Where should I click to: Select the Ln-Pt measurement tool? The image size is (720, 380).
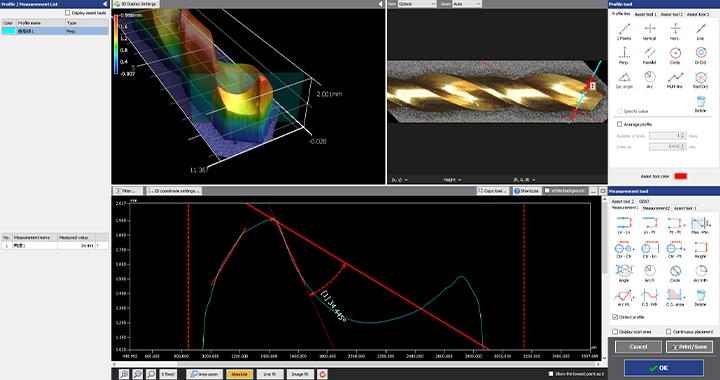tap(649, 225)
